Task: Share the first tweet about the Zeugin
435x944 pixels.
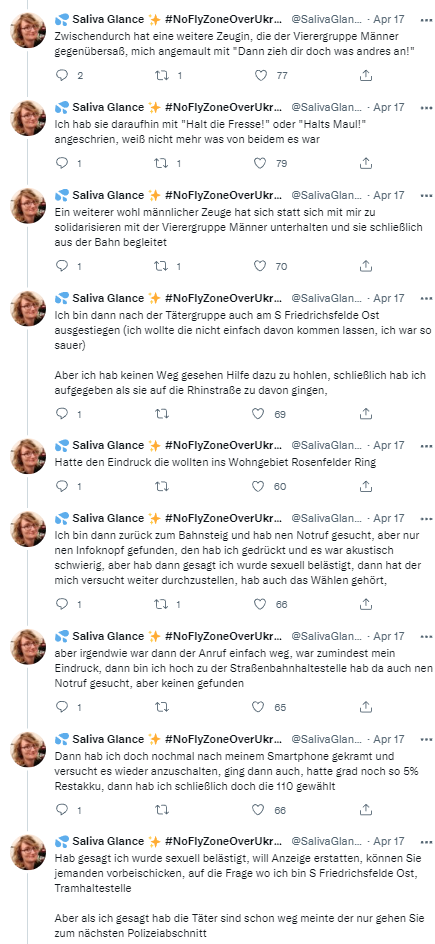Action: coord(365,75)
